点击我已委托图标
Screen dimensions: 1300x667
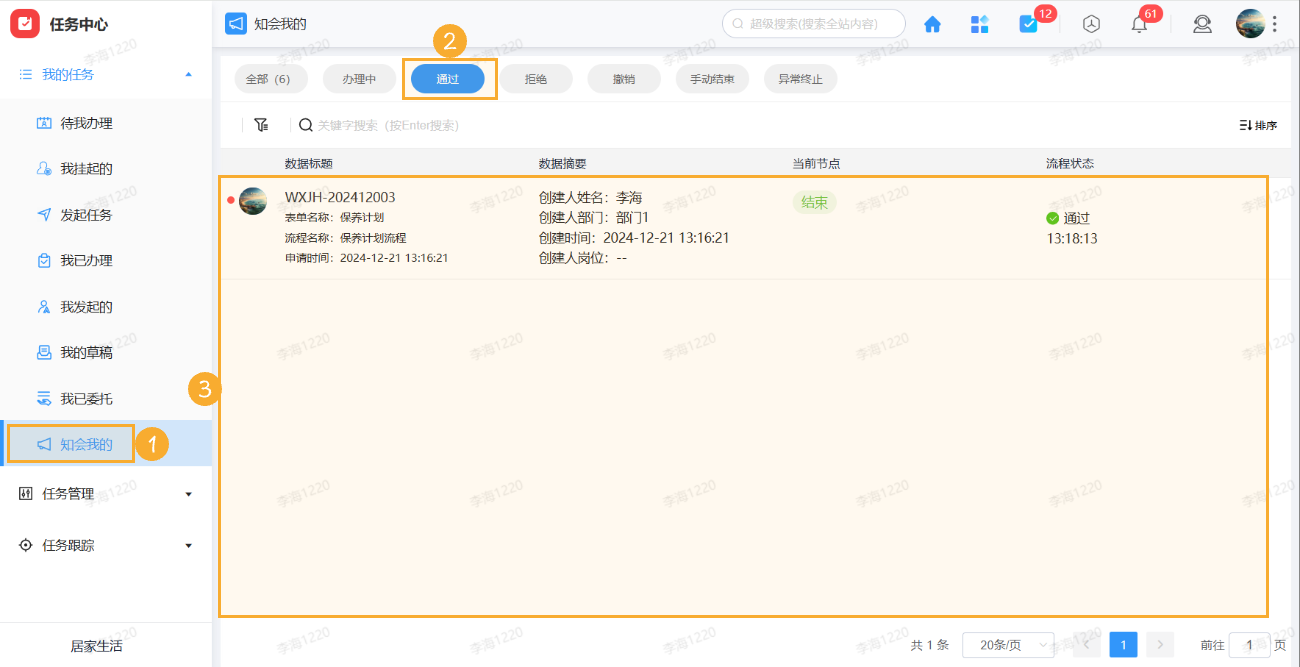pyautogui.click(x=43, y=398)
